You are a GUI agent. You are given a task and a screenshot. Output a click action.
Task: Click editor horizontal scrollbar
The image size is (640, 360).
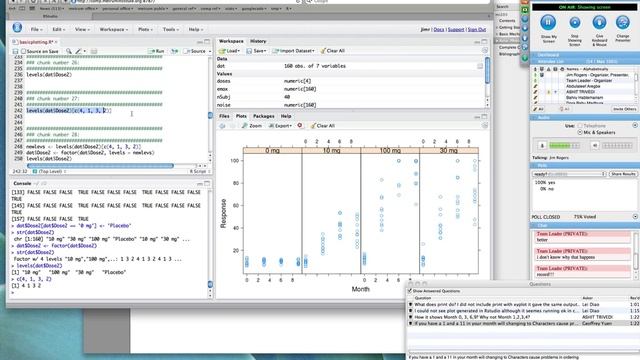pyautogui.click(x=100, y=166)
